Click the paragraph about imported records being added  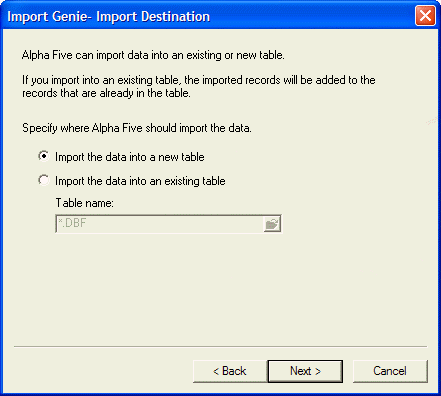[199, 86]
